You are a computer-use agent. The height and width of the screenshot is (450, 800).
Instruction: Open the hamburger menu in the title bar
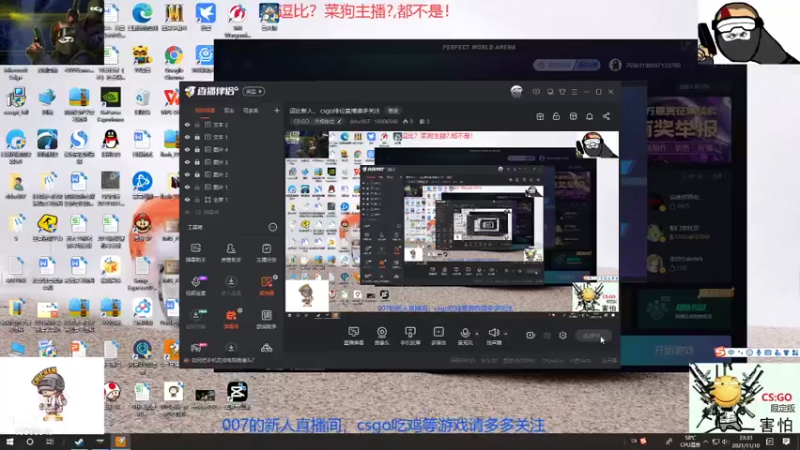point(574,92)
